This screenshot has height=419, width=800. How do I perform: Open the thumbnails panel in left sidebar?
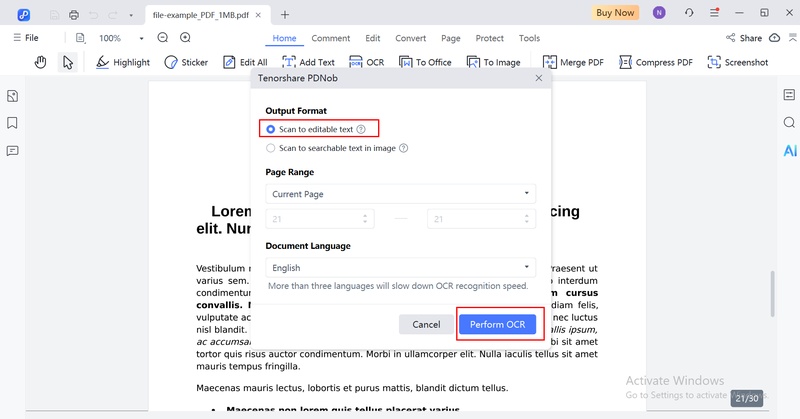tap(13, 96)
